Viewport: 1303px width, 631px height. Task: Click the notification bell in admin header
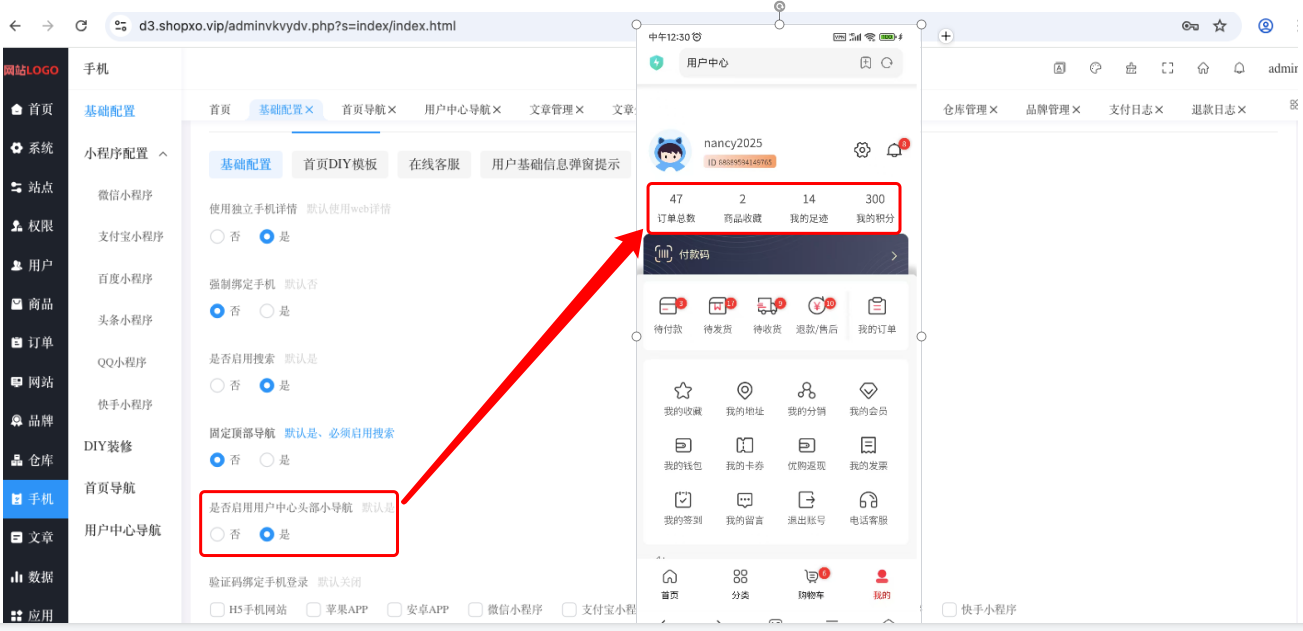point(1239,69)
